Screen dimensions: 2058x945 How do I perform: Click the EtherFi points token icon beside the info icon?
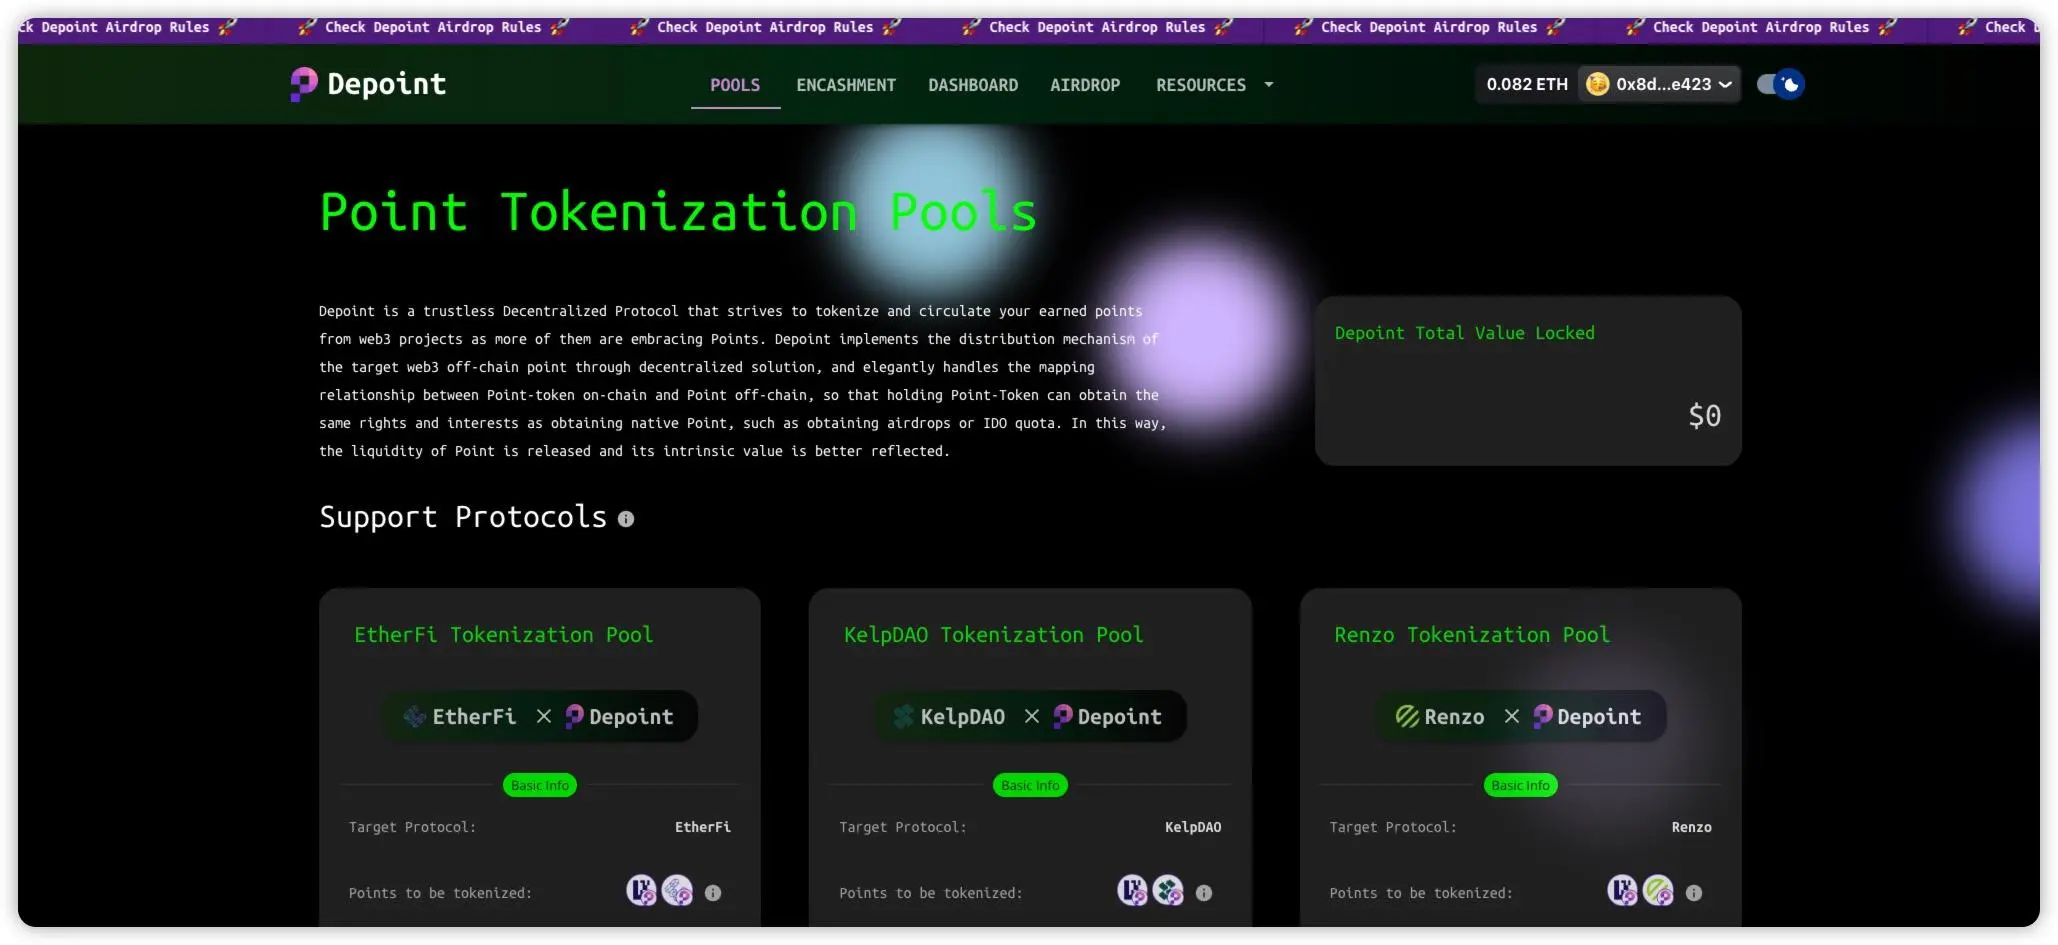[x=677, y=890]
